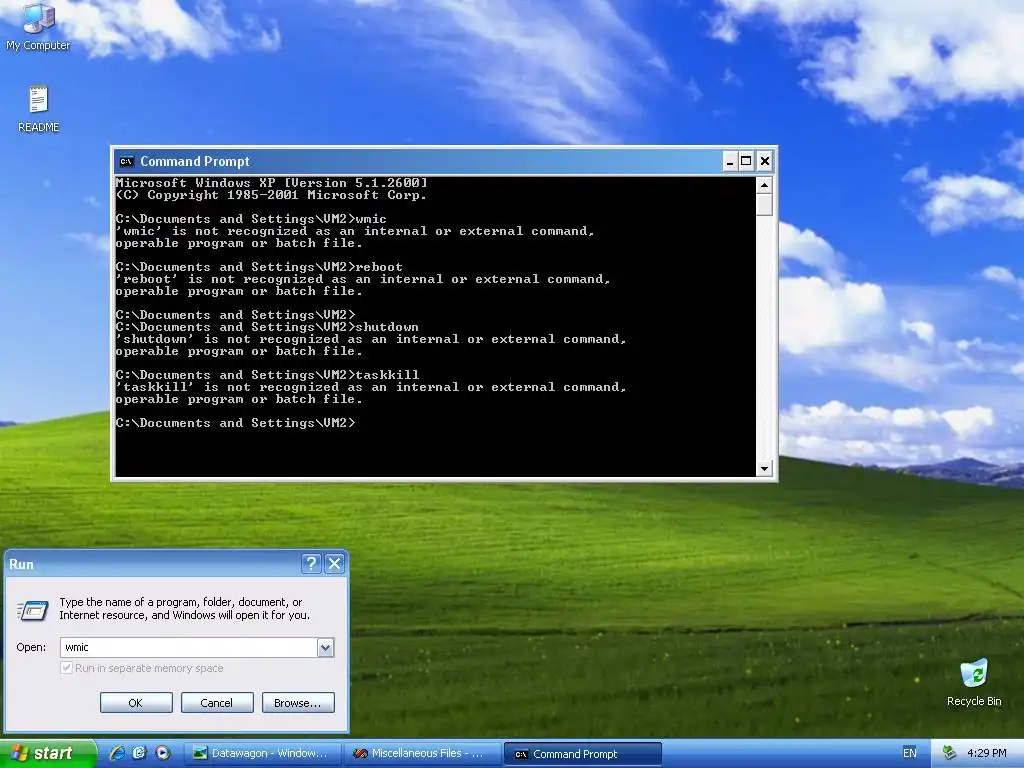Viewport: 1024px width, 768px height.
Task: Click Command Prompt scrollbar down arrow
Action: pyautogui.click(x=764, y=468)
